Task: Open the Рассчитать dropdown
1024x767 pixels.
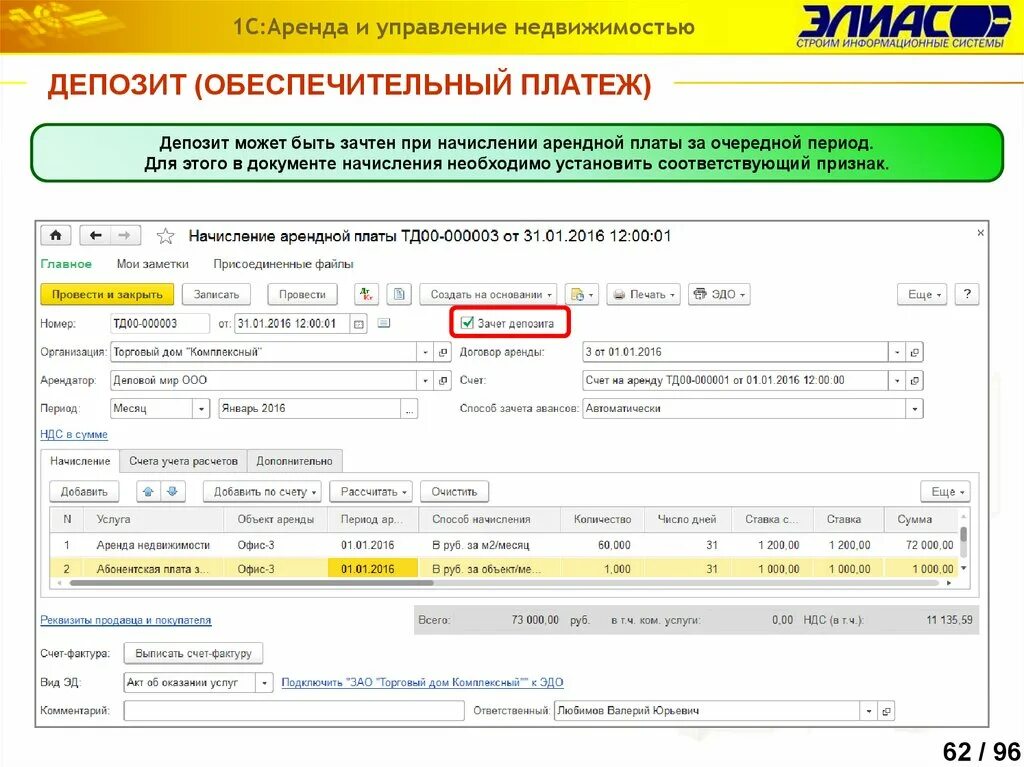Action: [371, 491]
